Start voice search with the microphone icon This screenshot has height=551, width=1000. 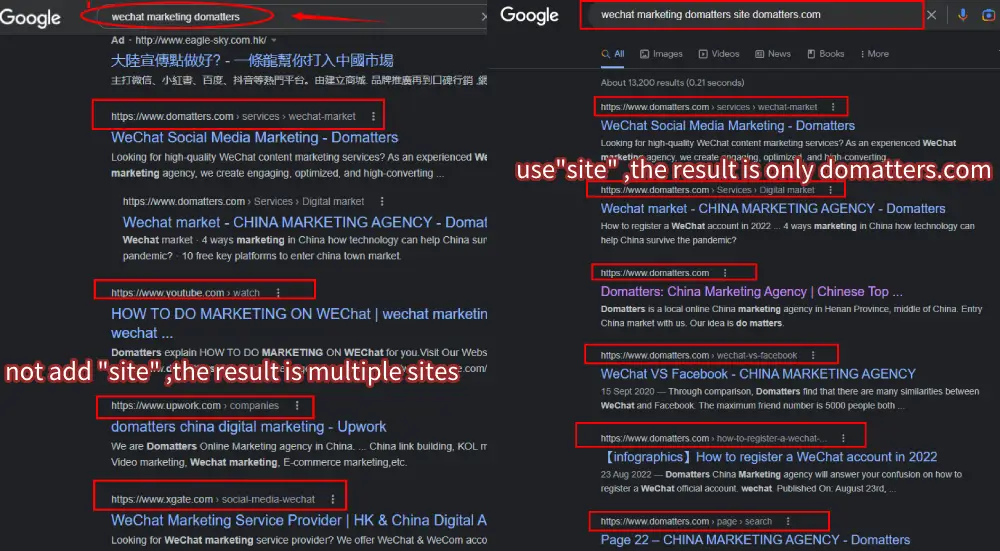pyautogui.click(x=963, y=15)
